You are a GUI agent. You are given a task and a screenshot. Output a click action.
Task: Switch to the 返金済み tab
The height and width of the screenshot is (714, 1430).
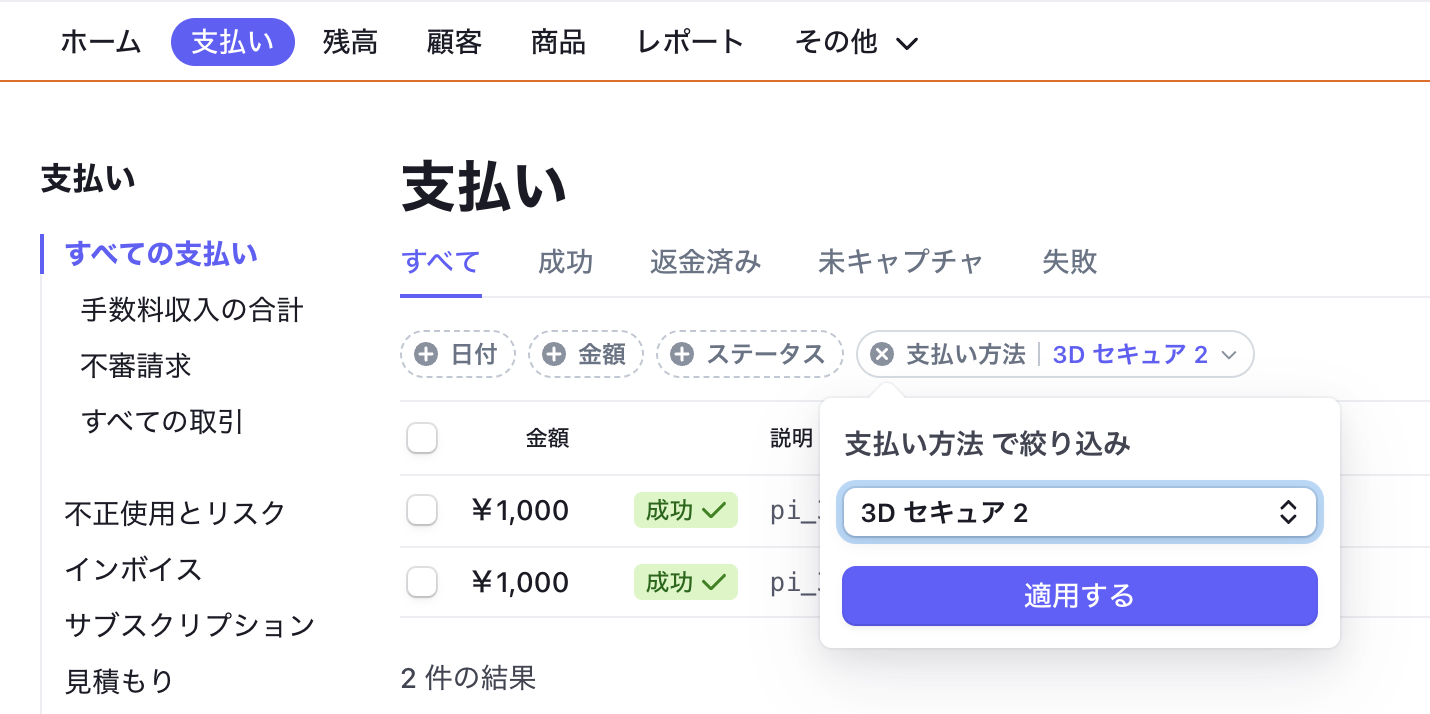coord(704,262)
